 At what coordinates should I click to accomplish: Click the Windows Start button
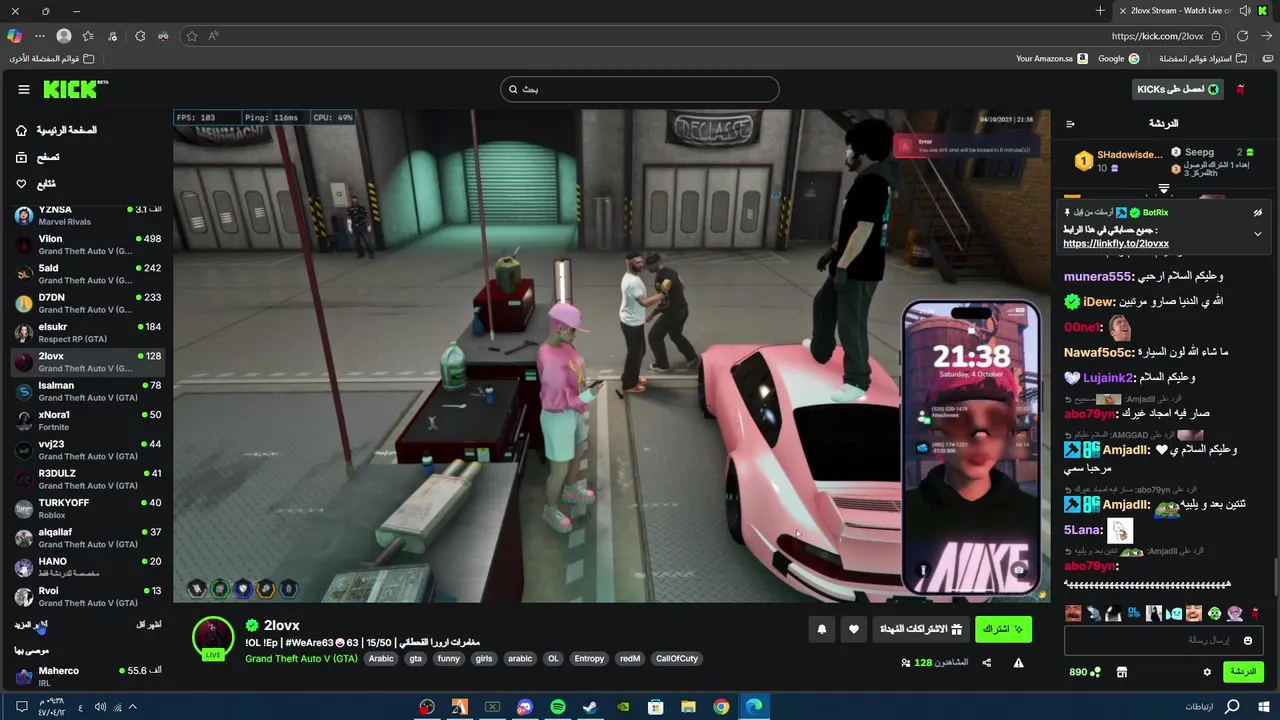1264,707
